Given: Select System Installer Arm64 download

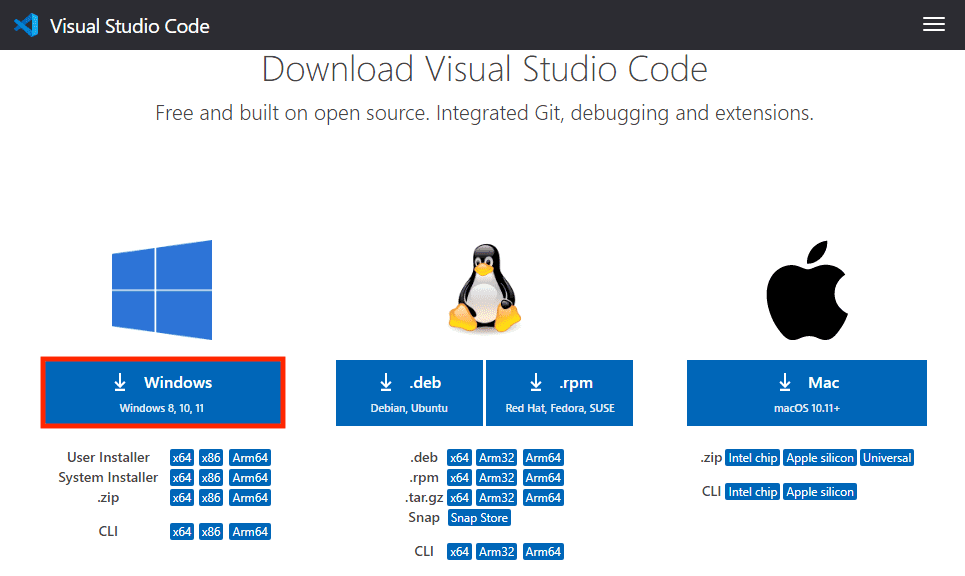Looking at the screenshot, I should coord(250,478).
